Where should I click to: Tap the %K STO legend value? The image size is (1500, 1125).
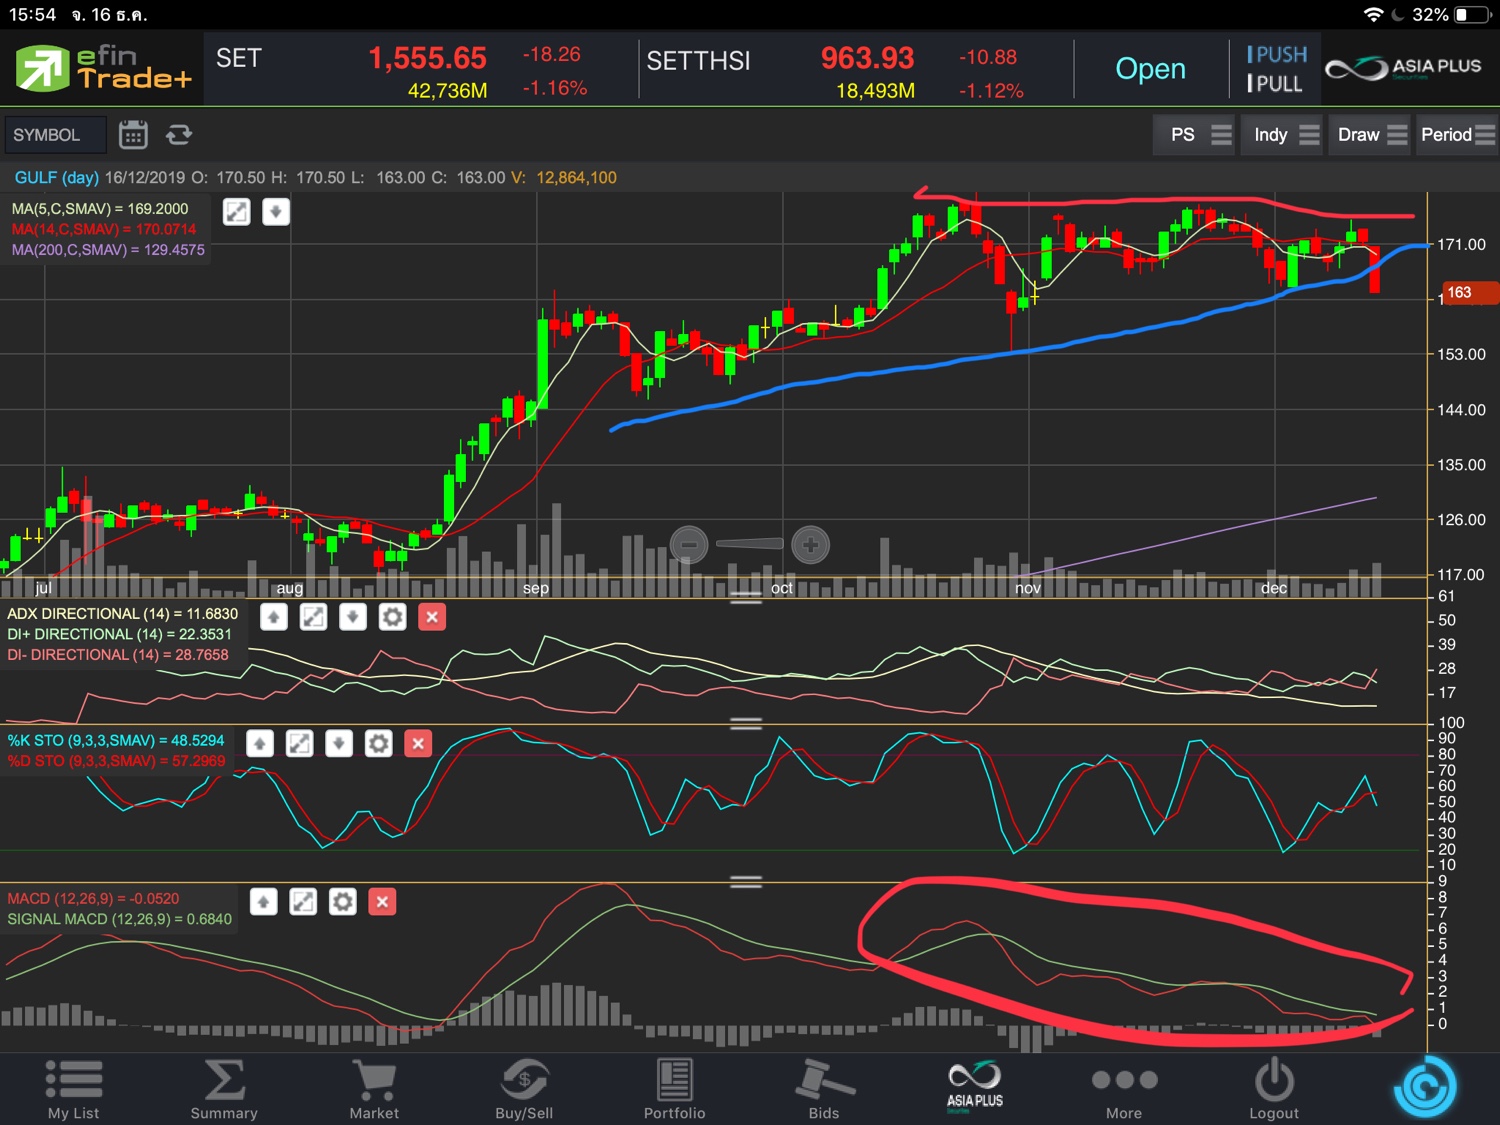click(116, 740)
